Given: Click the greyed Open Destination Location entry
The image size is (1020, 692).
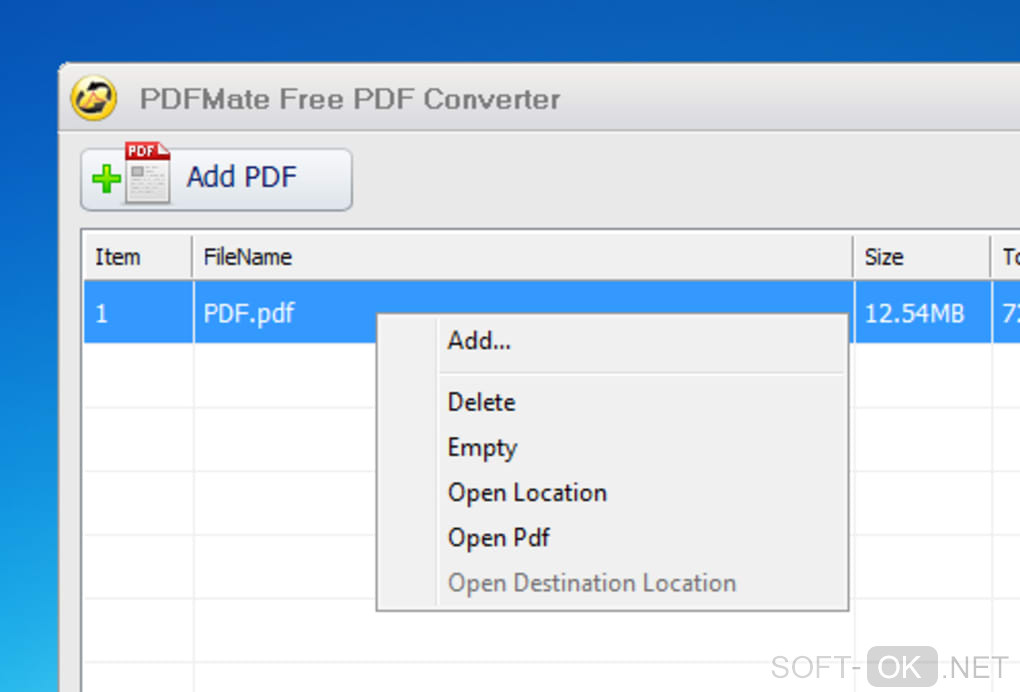Looking at the screenshot, I should tap(591, 583).
